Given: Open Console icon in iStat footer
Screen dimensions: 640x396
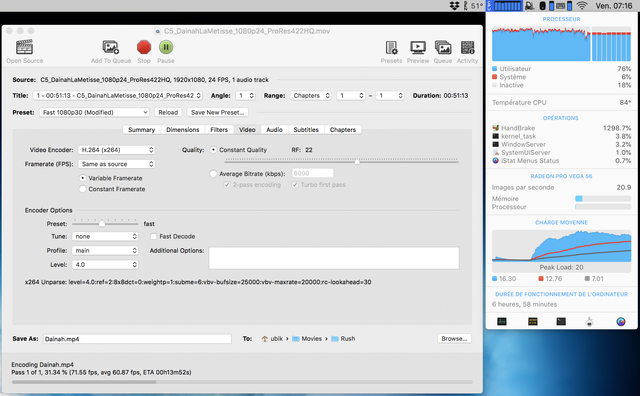Looking at the screenshot, I should (533, 321).
